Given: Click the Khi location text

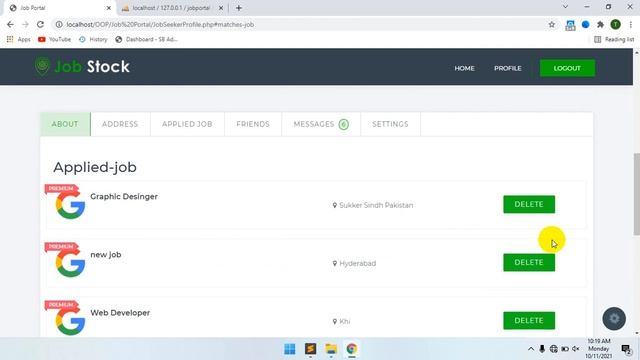Looking at the screenshot, I should pyautogui.click(x=344, y=322).
